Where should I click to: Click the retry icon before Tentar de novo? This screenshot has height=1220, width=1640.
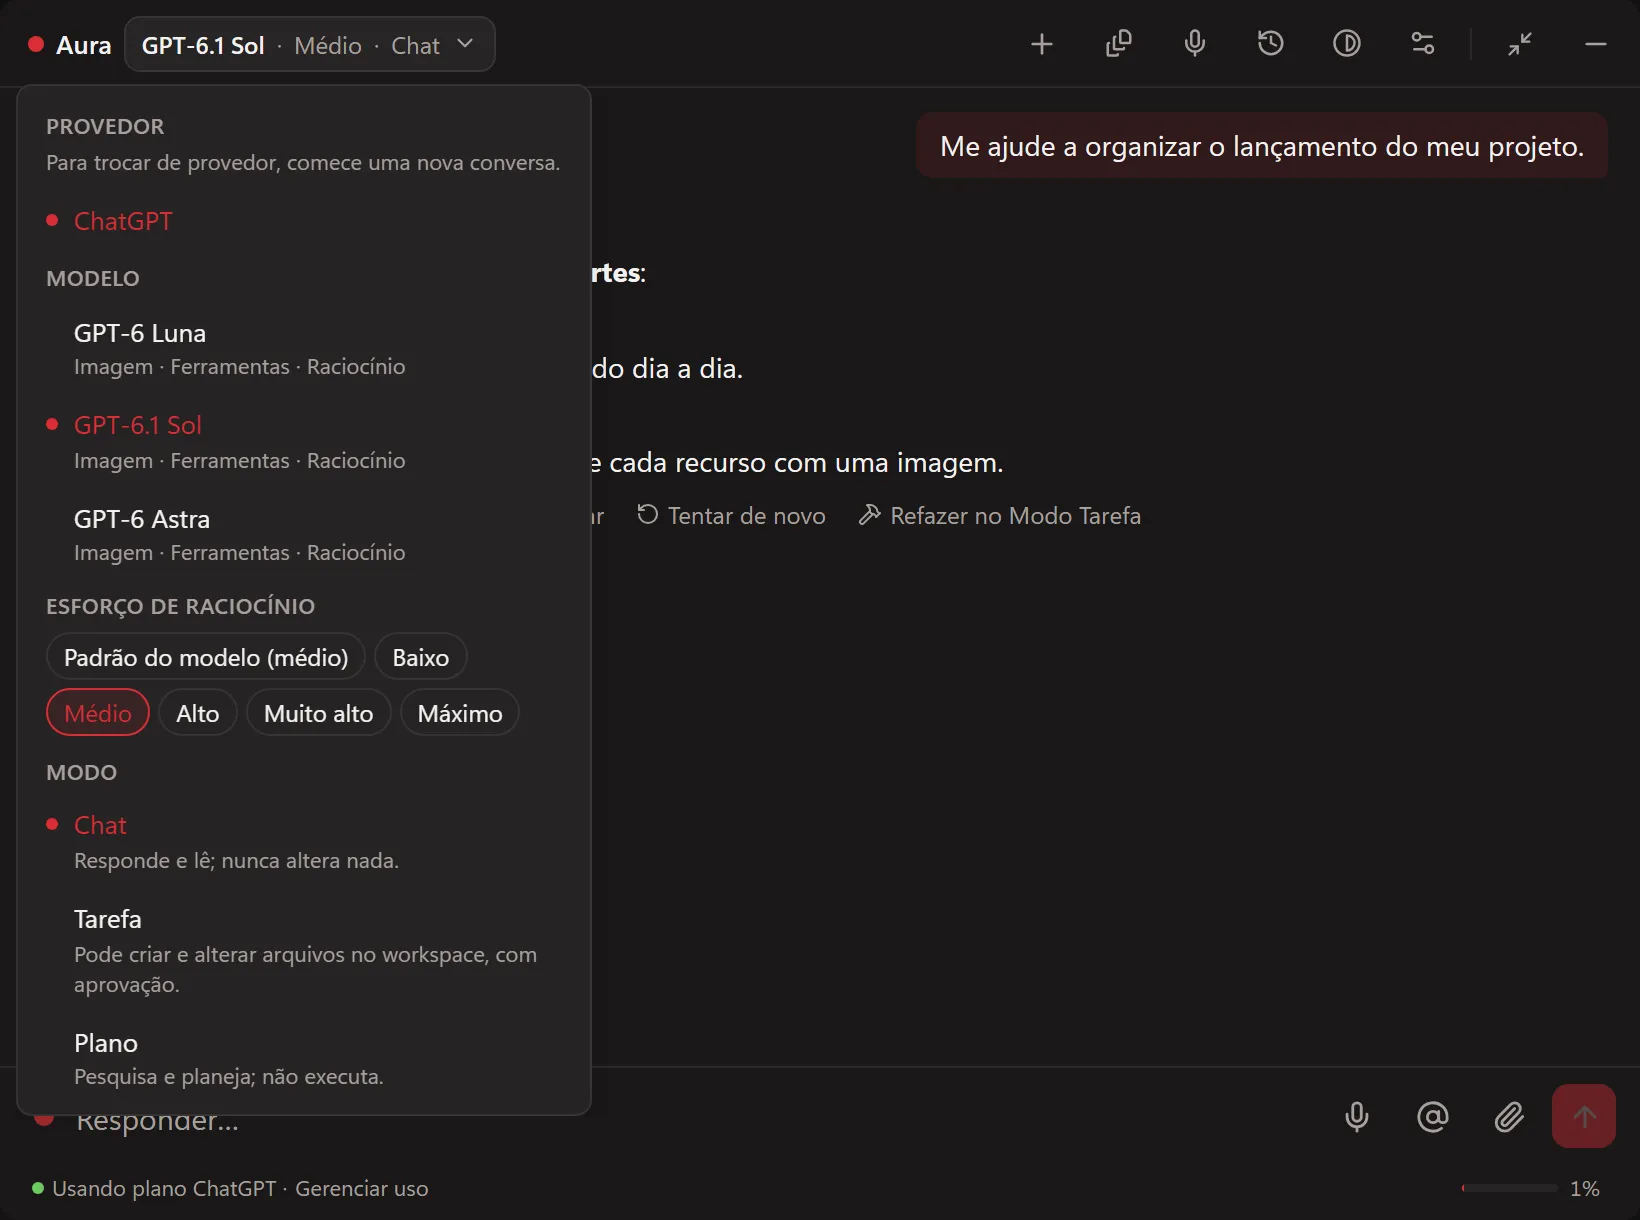point(648,515)
